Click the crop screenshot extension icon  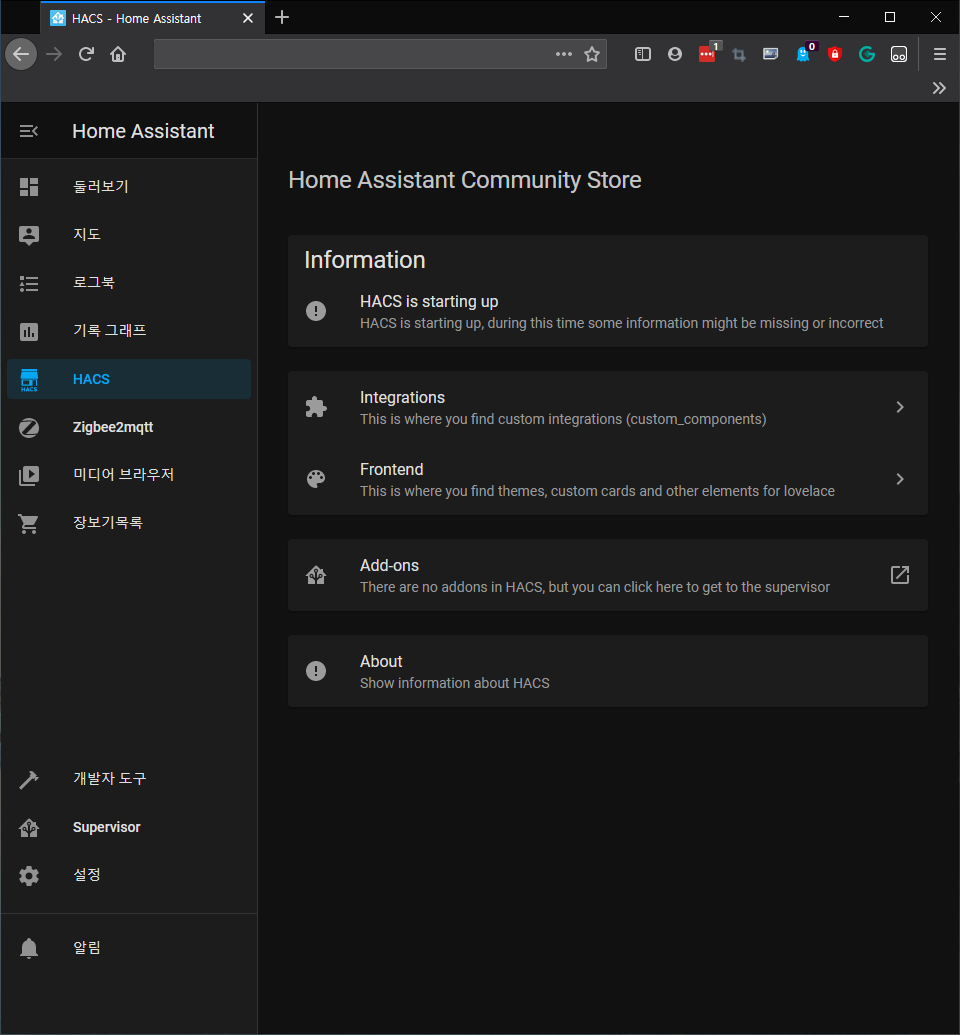[x=739, y=55]
